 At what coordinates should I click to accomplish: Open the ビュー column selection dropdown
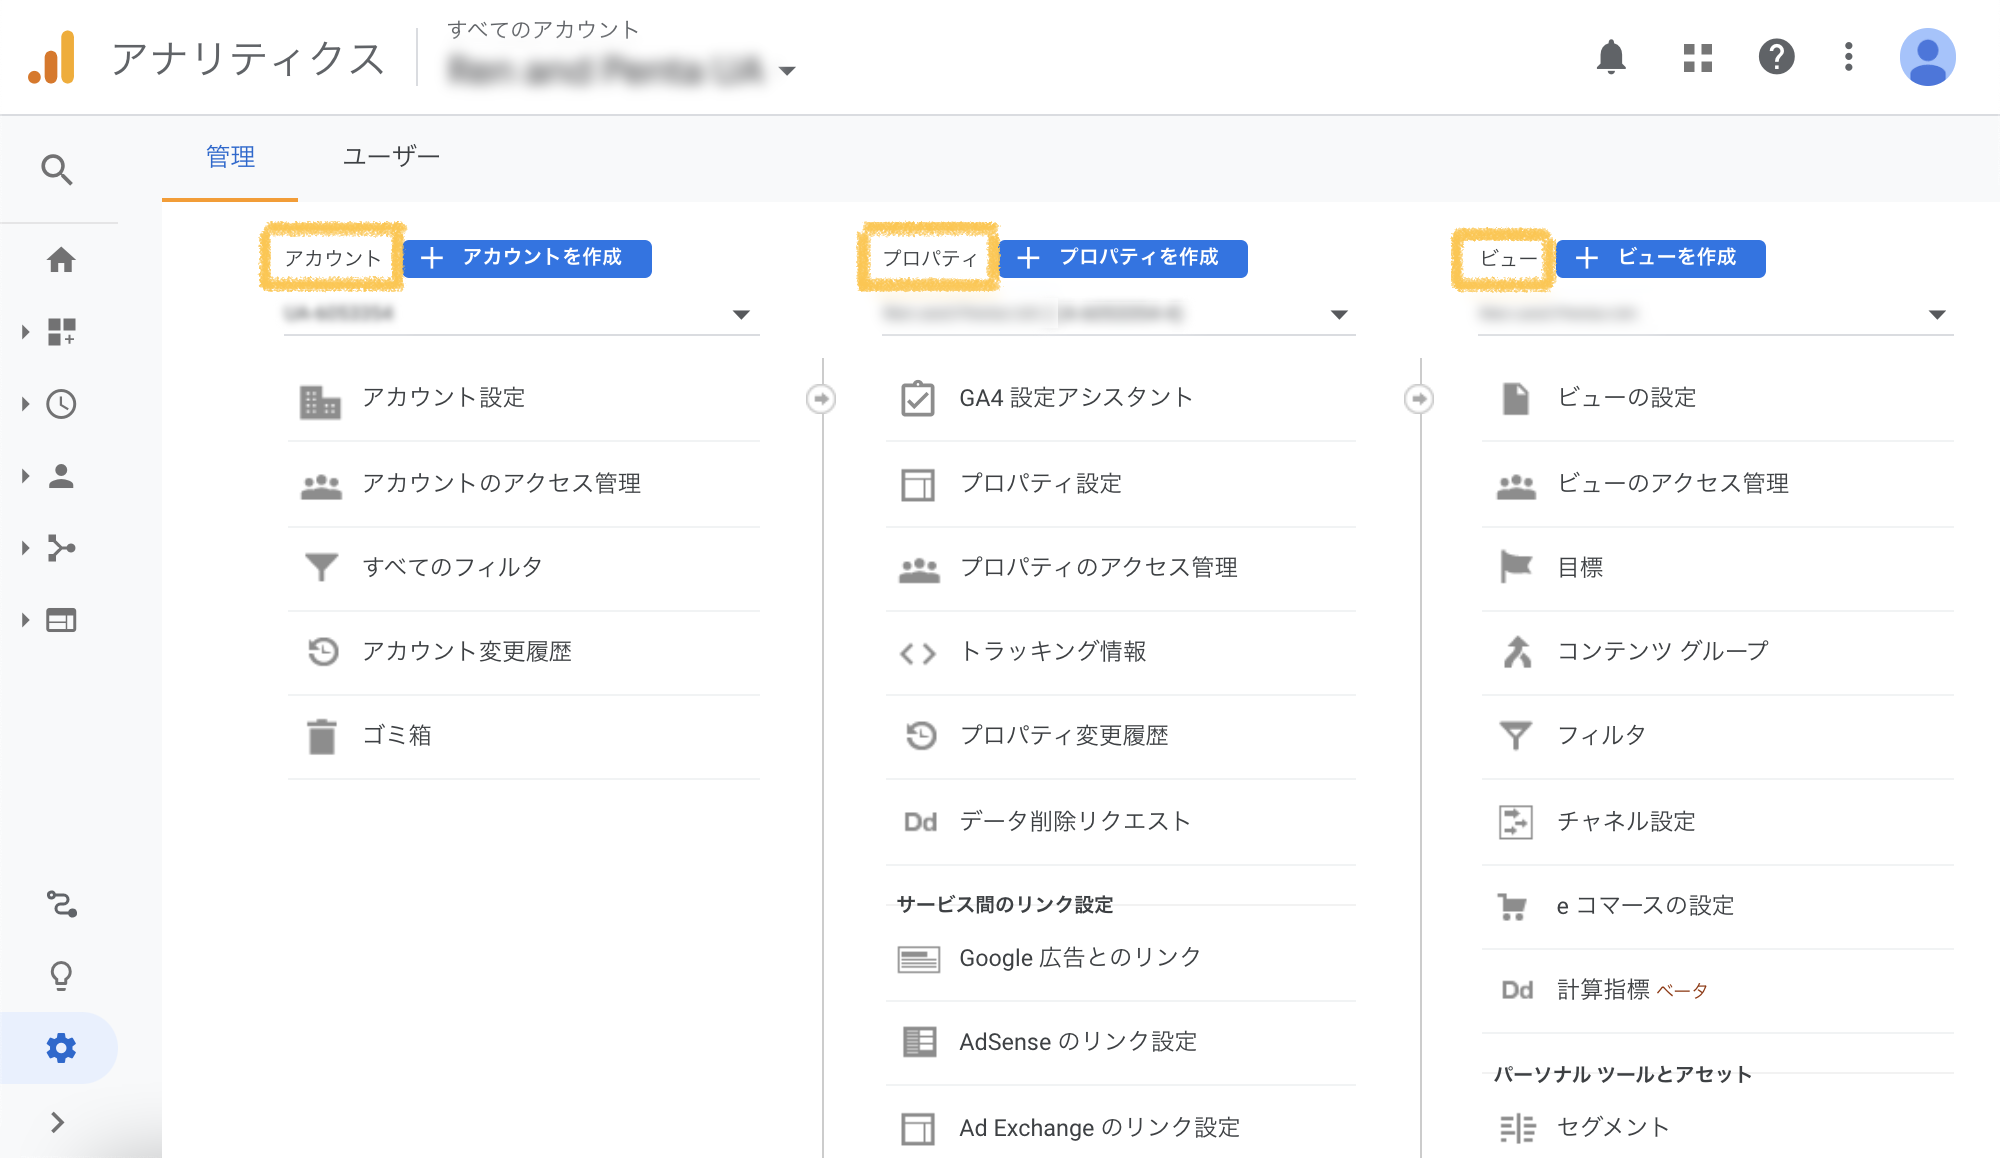tap(1715, 314)
